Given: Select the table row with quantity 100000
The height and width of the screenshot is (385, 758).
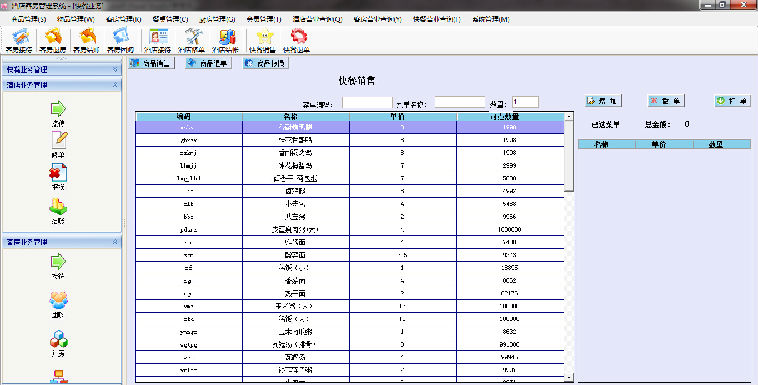Looking at the screenshot, I should click(350, 229).
